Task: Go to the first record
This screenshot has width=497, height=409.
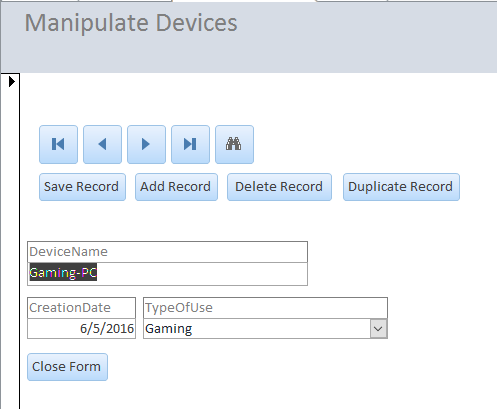Action: click(x=58, y=144)
